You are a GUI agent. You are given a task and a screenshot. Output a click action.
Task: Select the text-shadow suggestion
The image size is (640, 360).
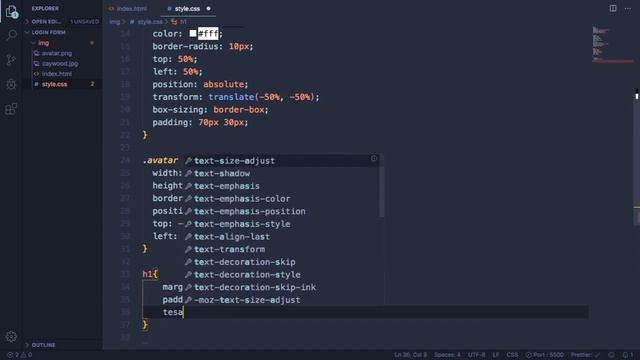click(282, 173)
